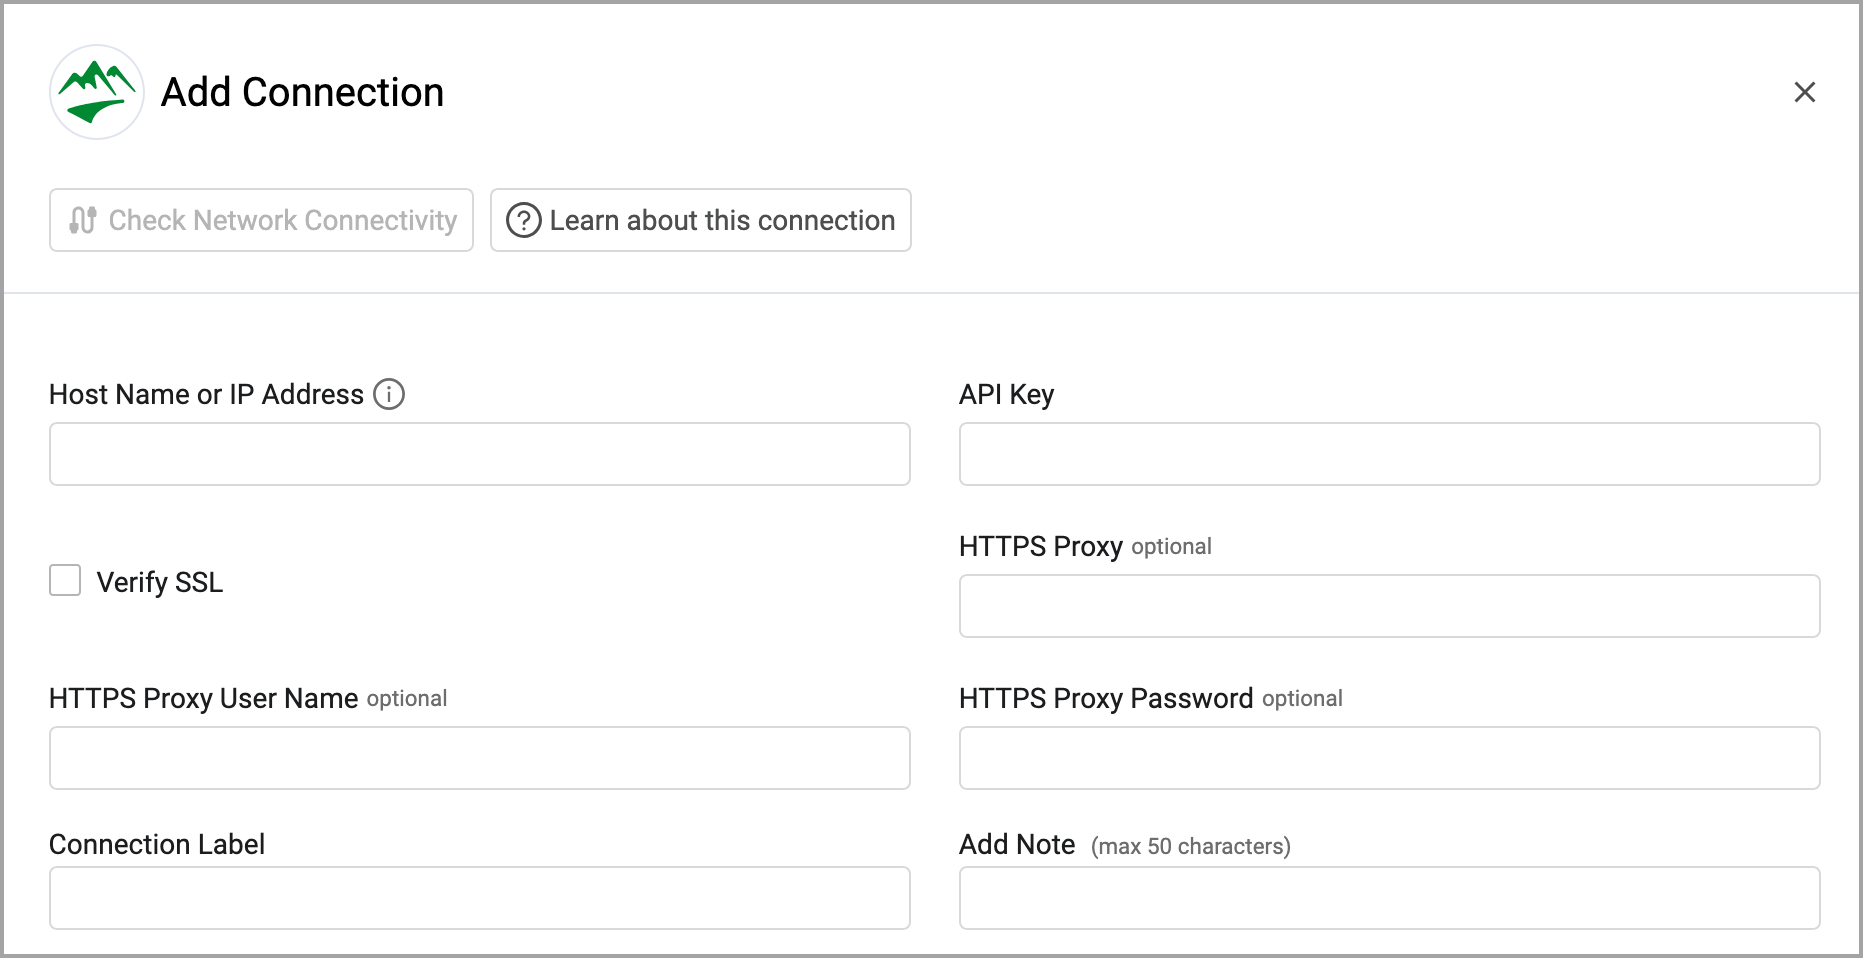This screenshot has height=958, width=1863.
Task: Click the API Key label
Action: tap(1006, 394)
